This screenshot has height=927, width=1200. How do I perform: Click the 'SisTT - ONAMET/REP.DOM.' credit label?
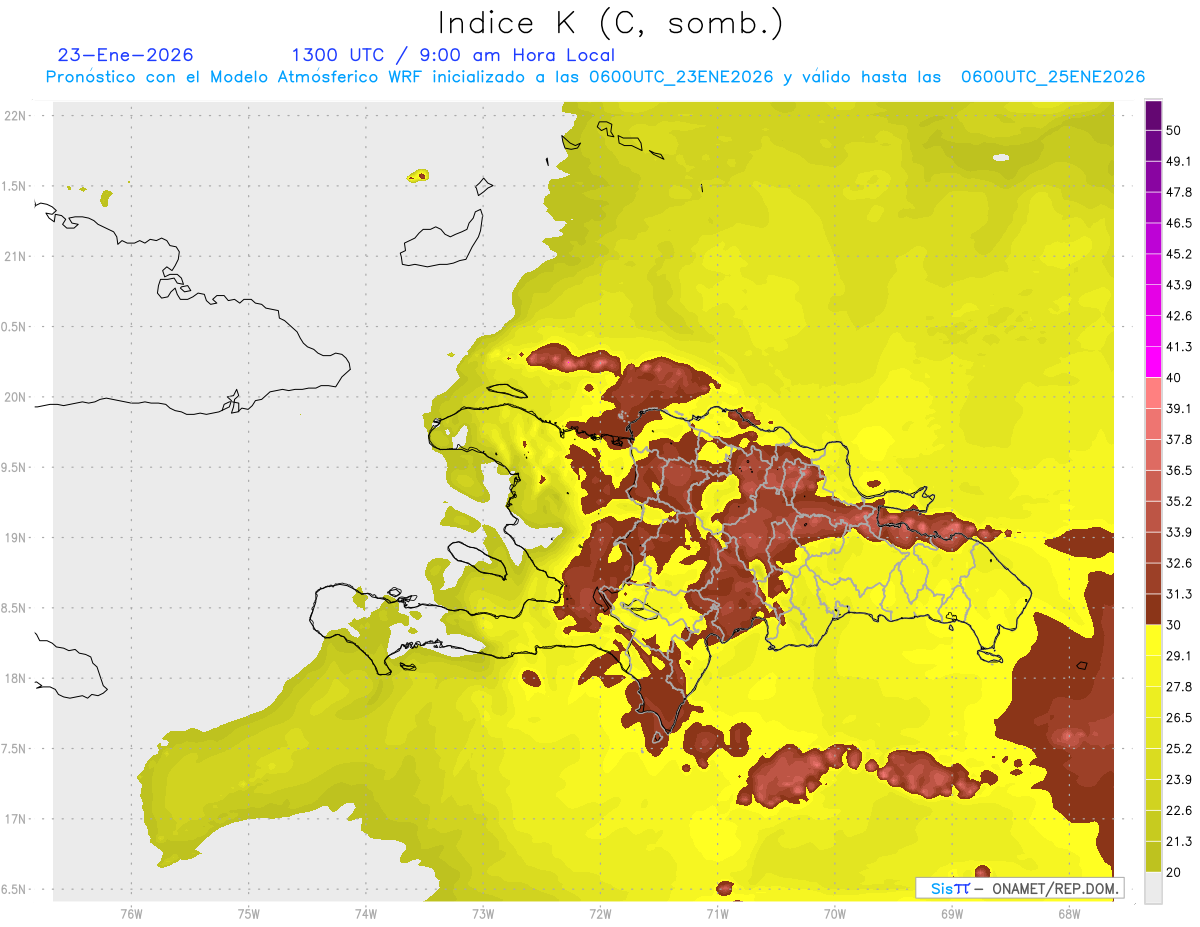tap(1019, 888)
